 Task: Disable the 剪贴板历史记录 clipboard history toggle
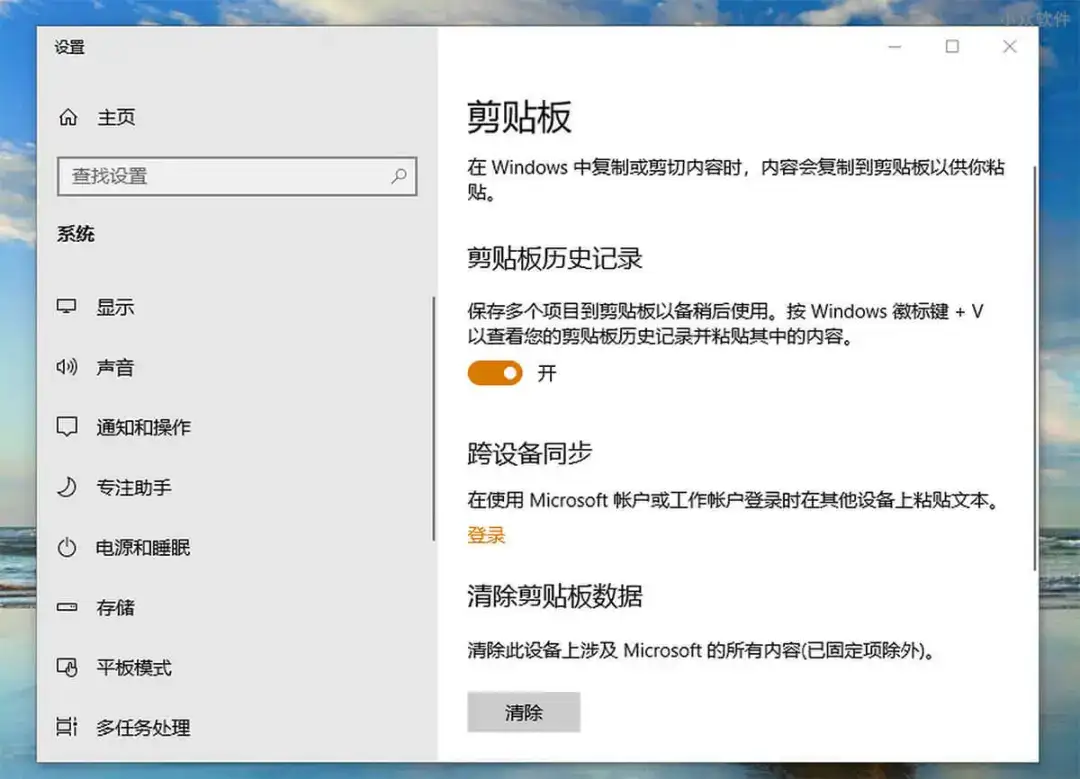pos(494,372)
